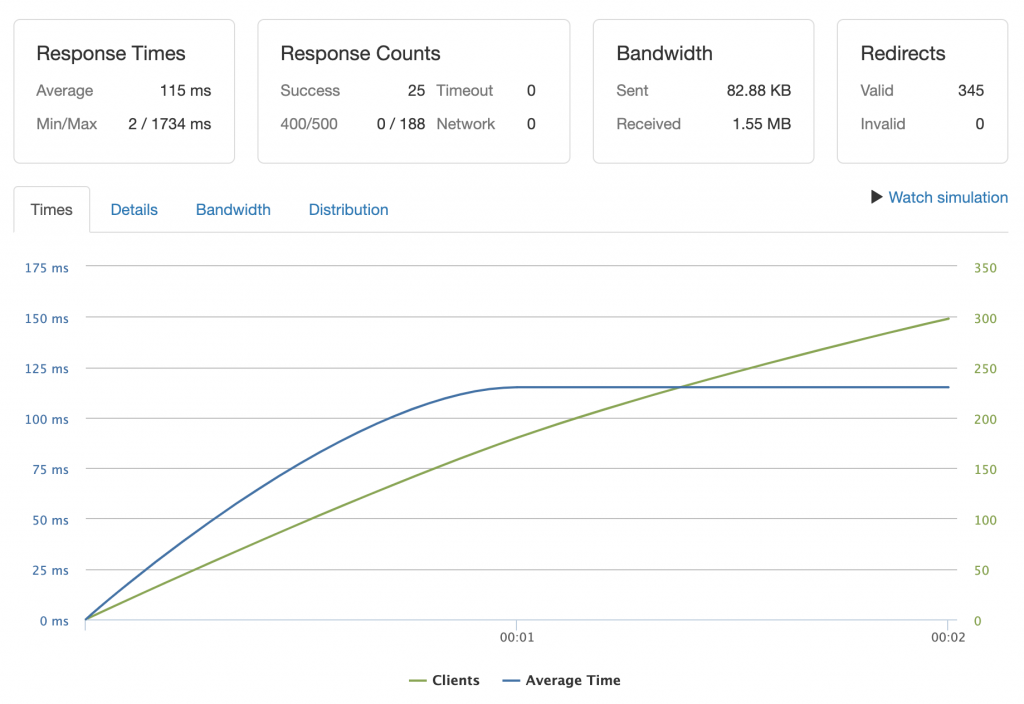
Task: Open the Distribution tab
Action: [x=348, y=210]
